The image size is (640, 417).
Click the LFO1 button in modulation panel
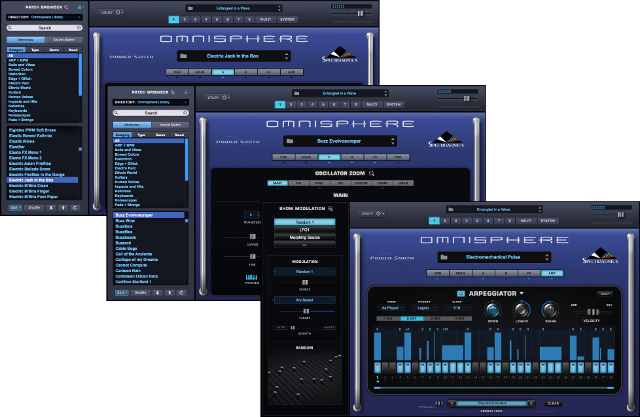(x=304, y=230)
